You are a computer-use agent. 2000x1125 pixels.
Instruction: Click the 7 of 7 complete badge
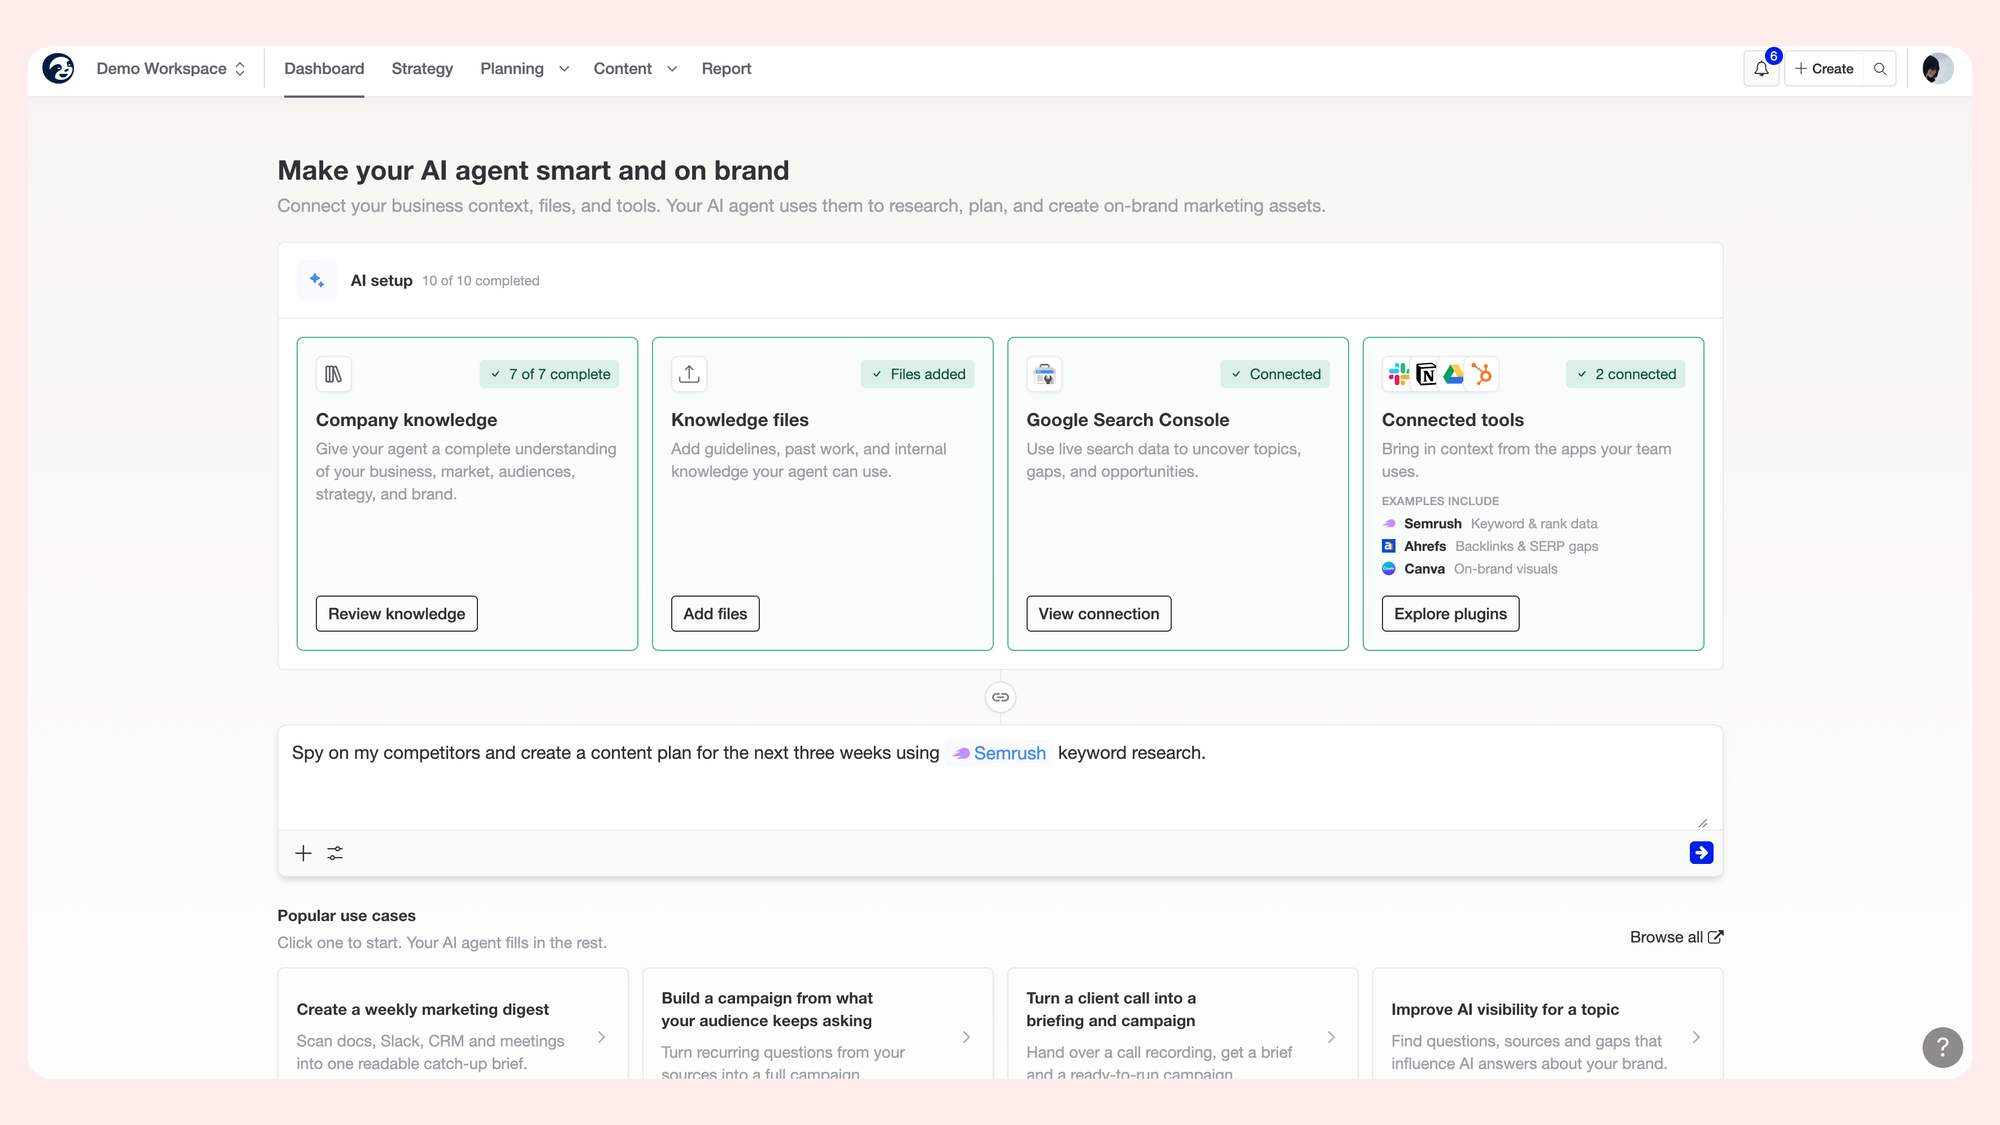[549, 374]
